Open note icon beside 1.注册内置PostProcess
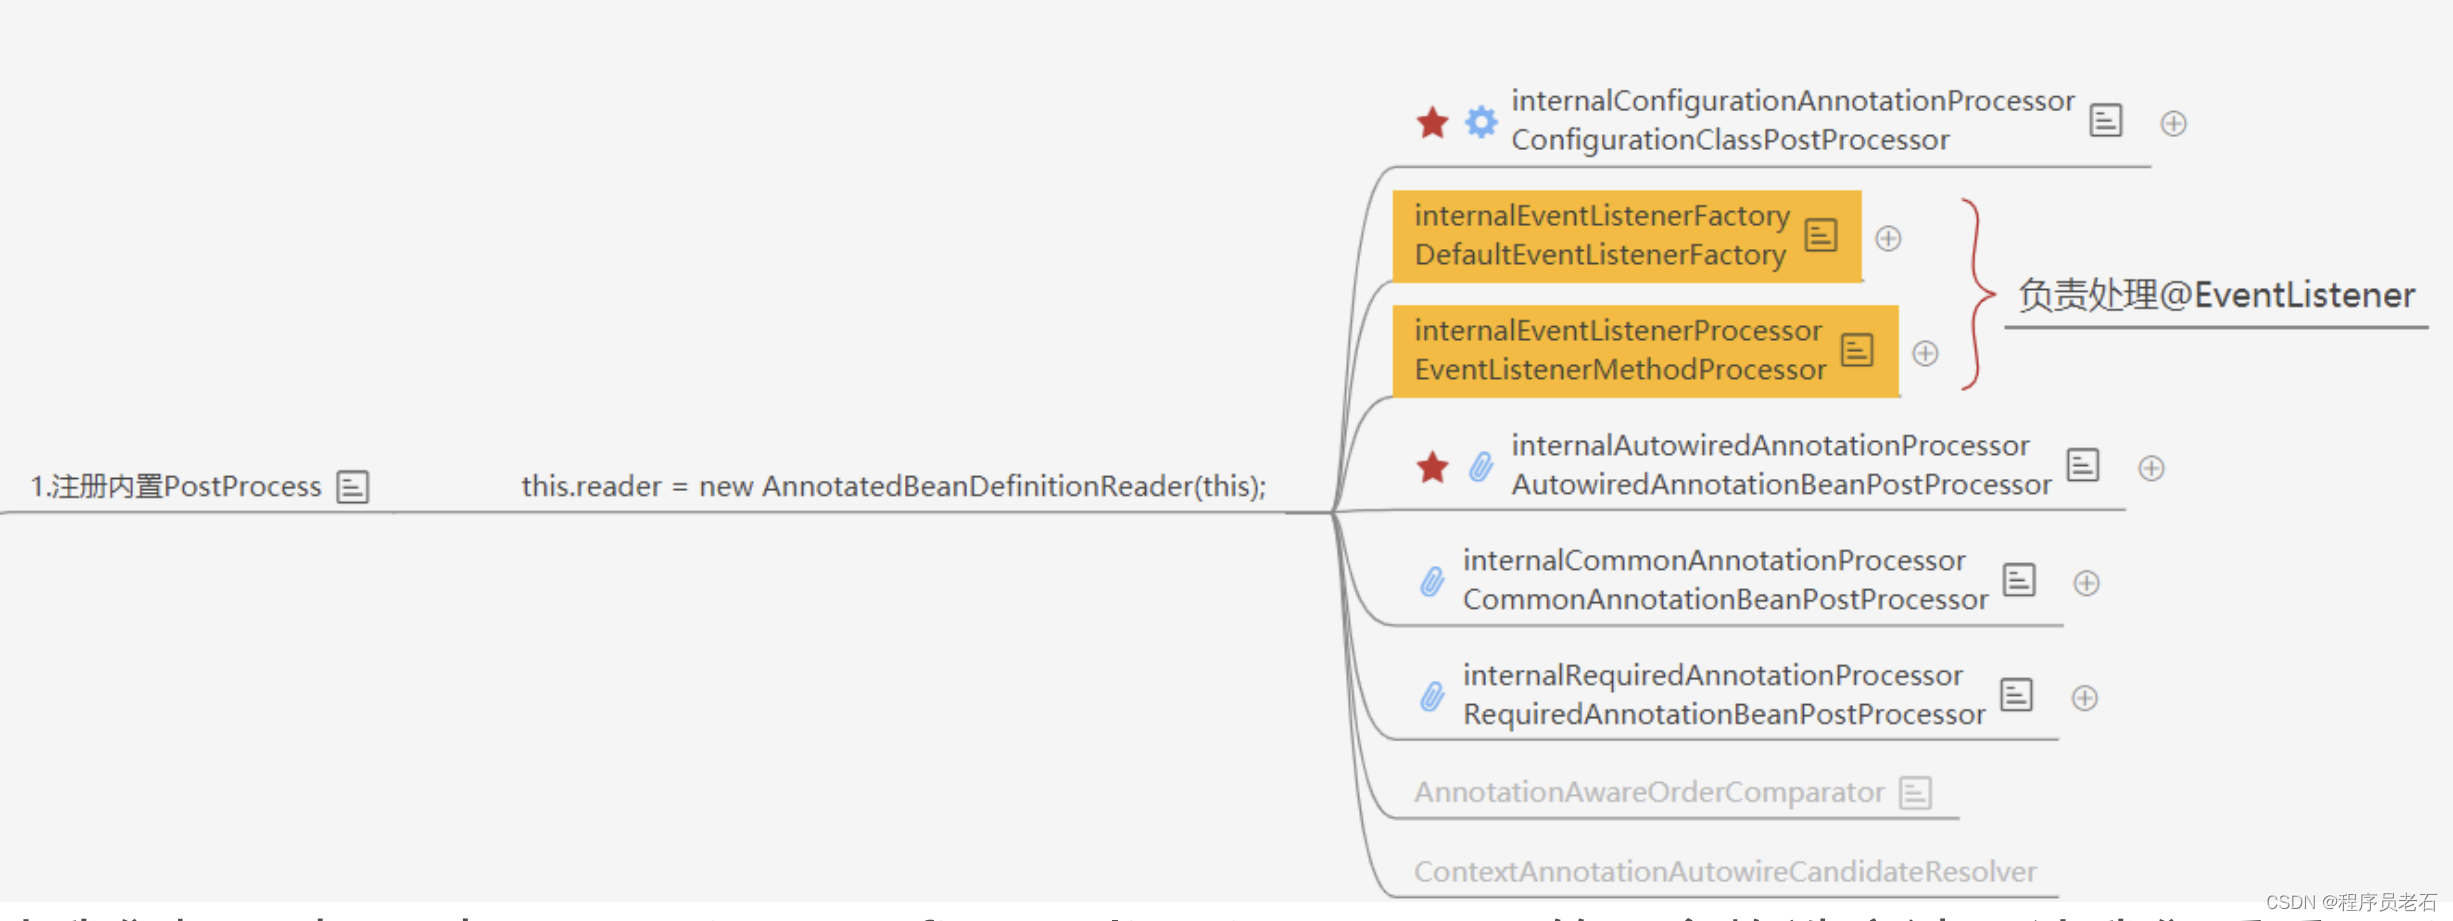This screenshot has width=2453, height=921. pos(352,487)
